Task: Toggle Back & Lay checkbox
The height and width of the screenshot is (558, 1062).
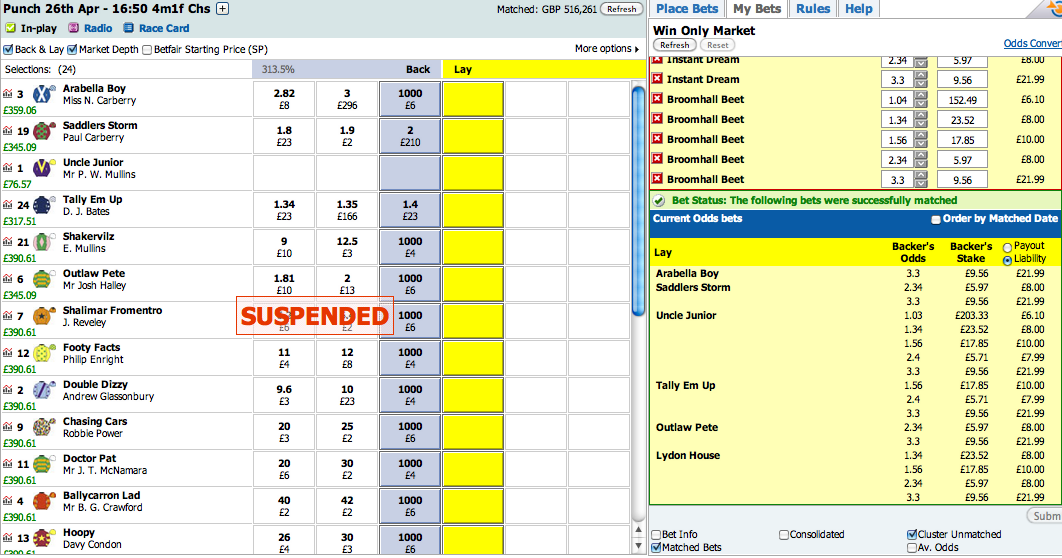Action: [8, 49]
